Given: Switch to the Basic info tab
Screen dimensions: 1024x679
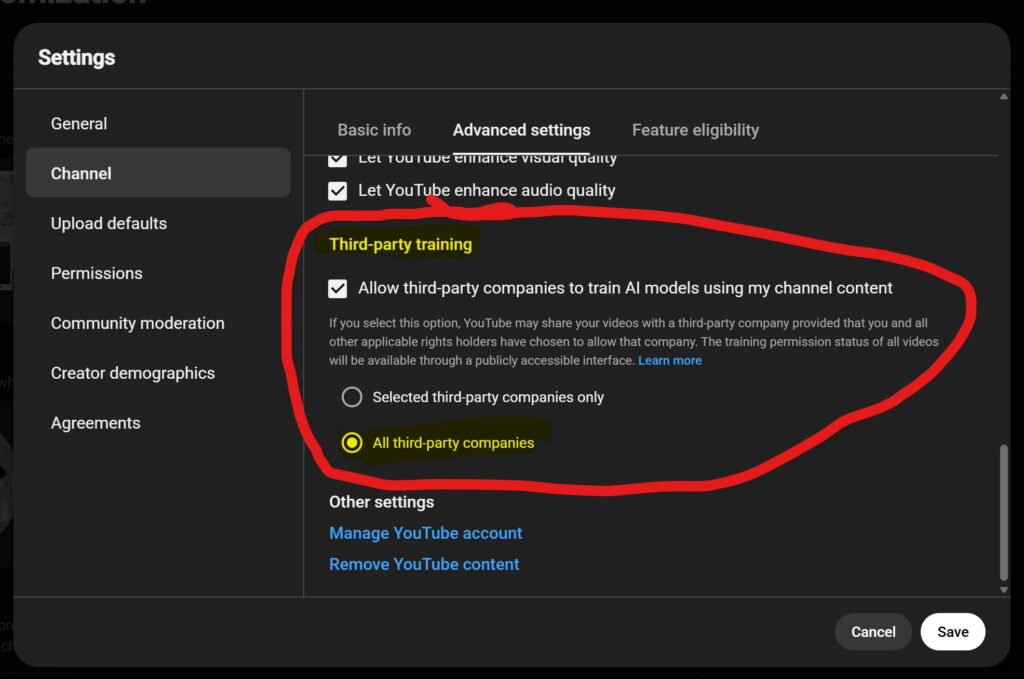Looking at the screenshot, I should click(x=374, y=130).
